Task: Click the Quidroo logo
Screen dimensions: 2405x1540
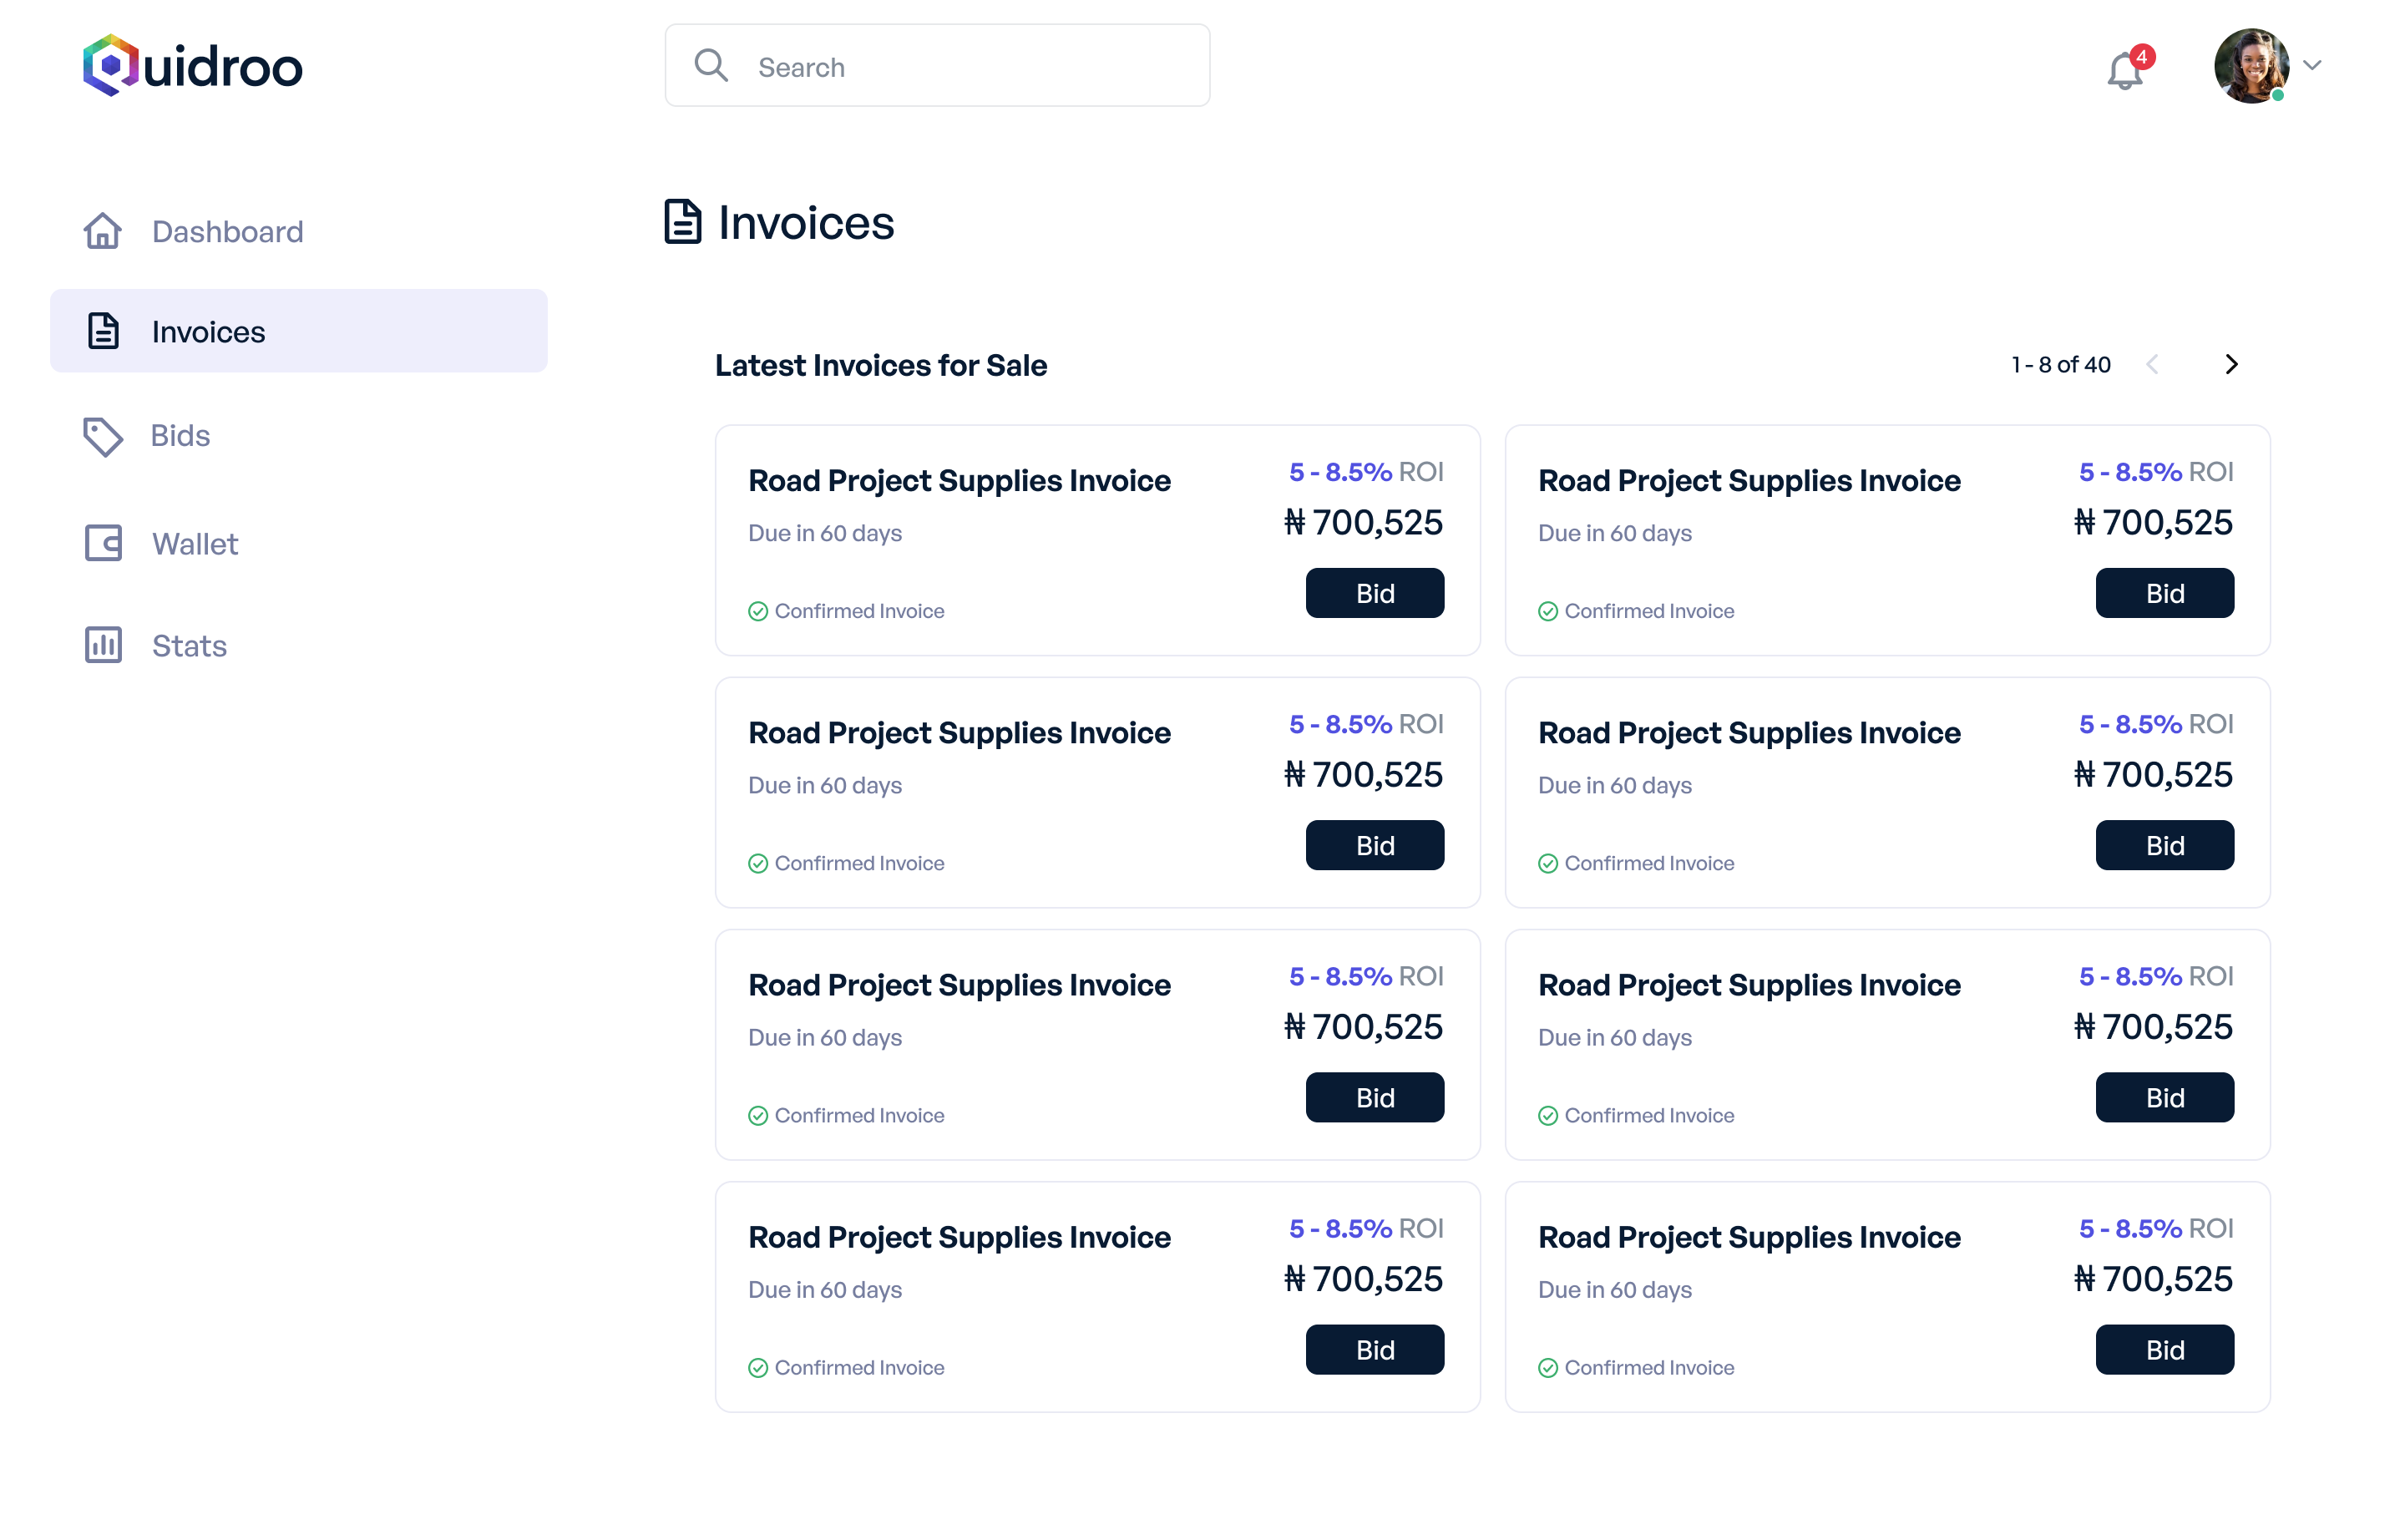Action: pyautogui.click(x=192, y=66)
